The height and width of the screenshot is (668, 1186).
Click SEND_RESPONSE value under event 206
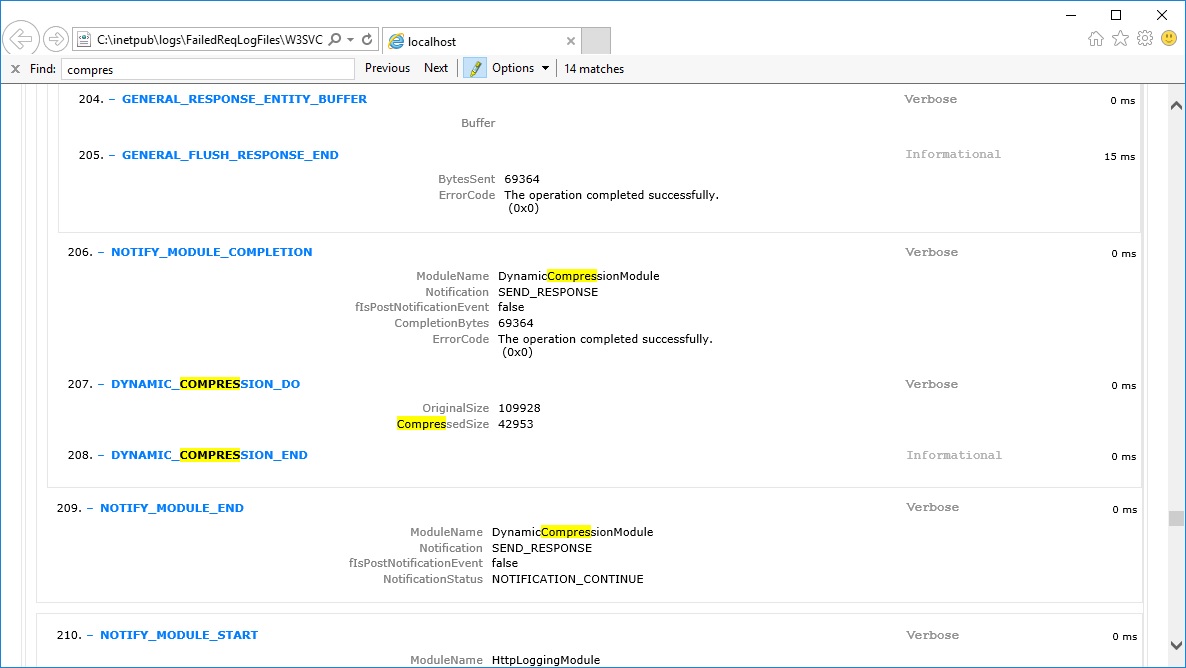548,292
